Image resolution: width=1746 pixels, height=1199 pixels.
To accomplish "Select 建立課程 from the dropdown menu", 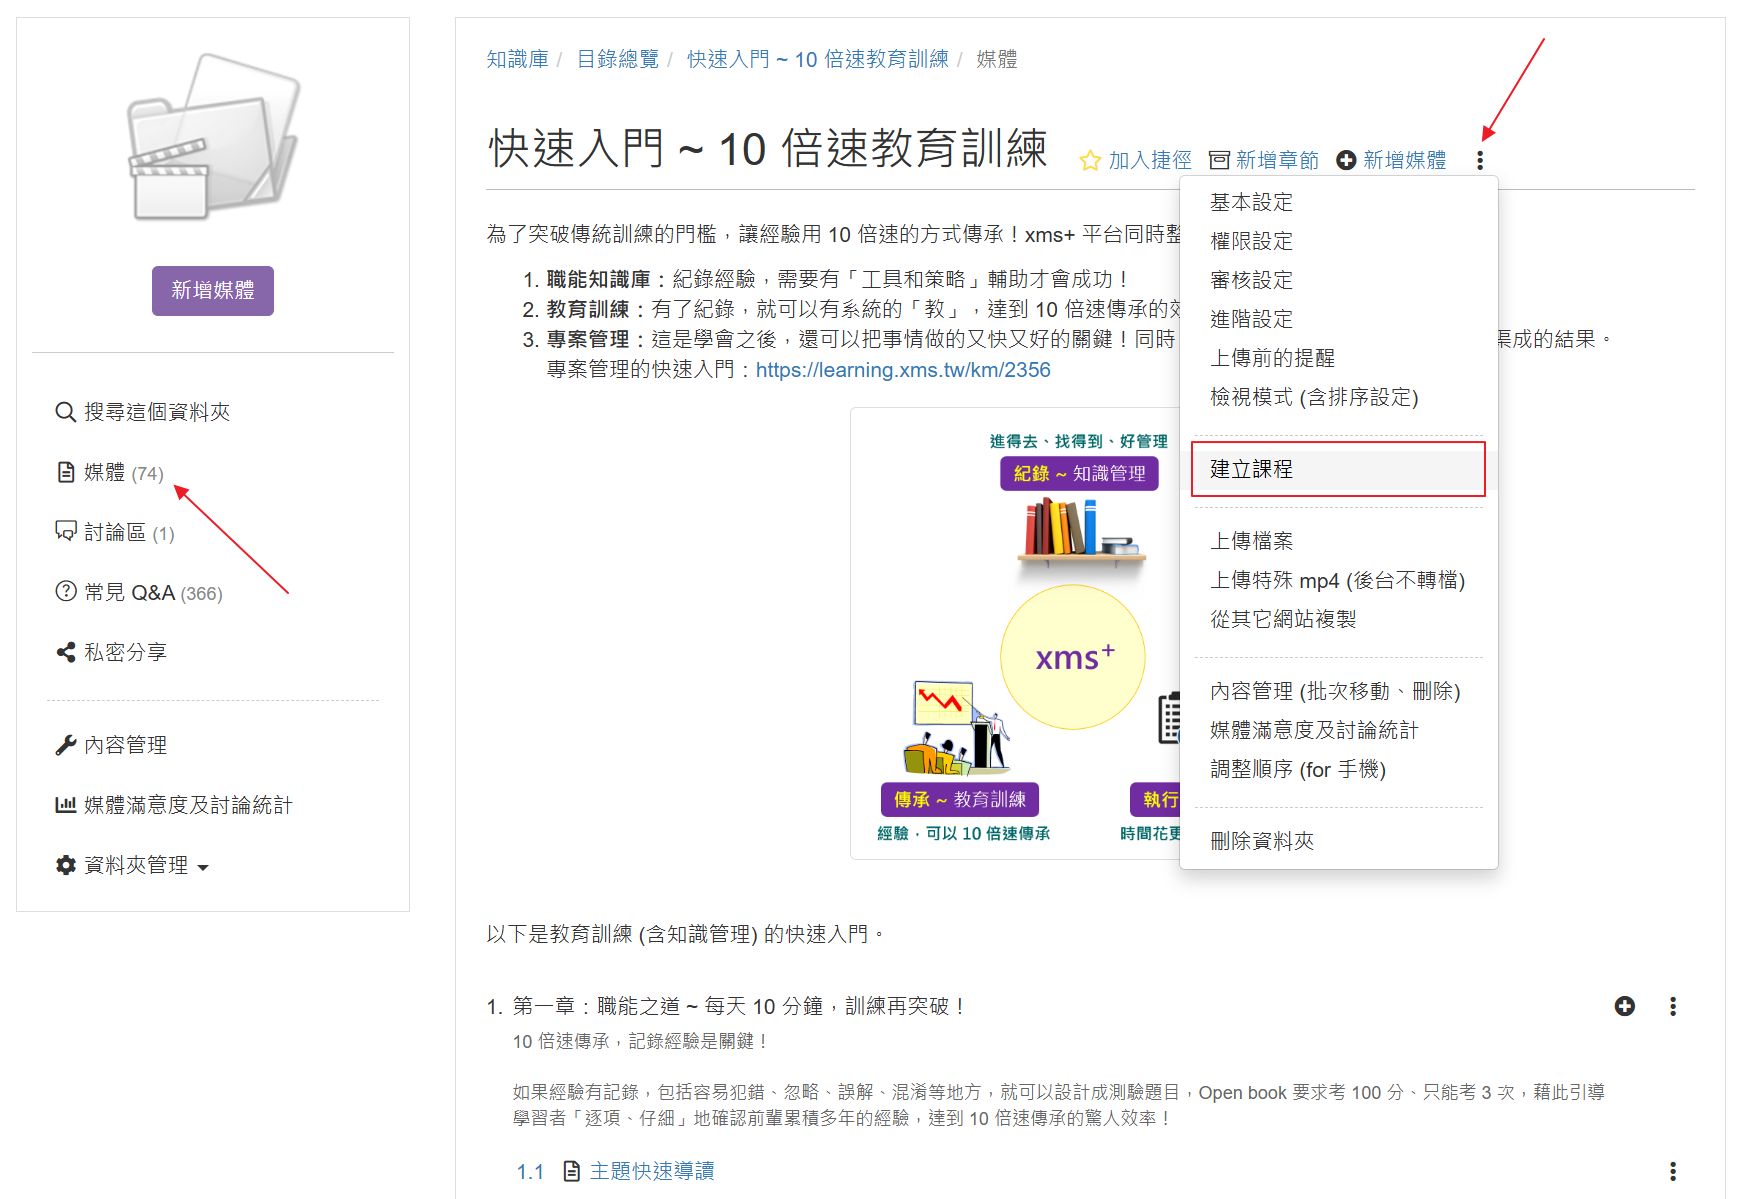I will [x=1251, y=469].
